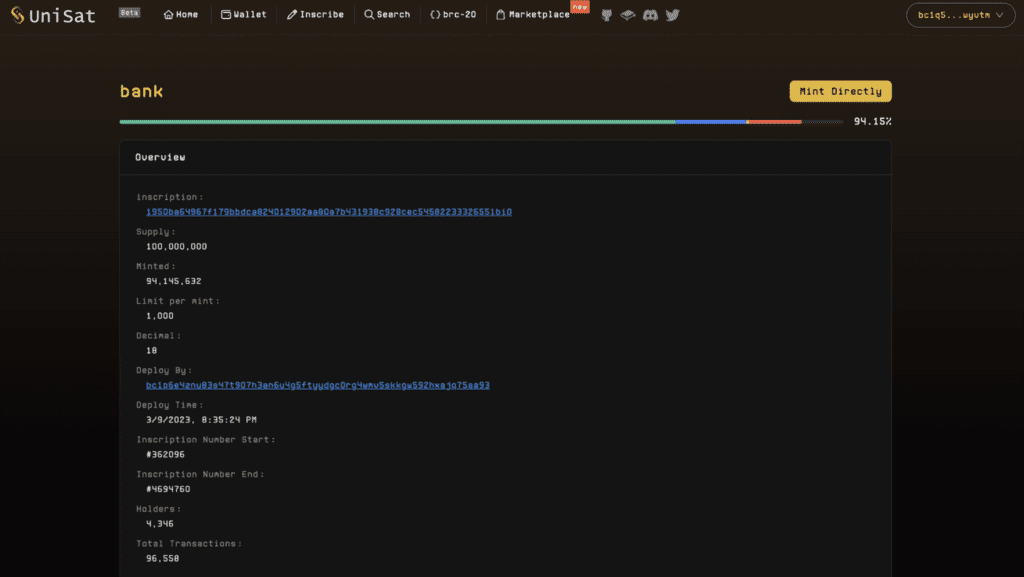Open the Twitter bird icon
Viewport: 1024px width, 577px height.
coord(673,14)
